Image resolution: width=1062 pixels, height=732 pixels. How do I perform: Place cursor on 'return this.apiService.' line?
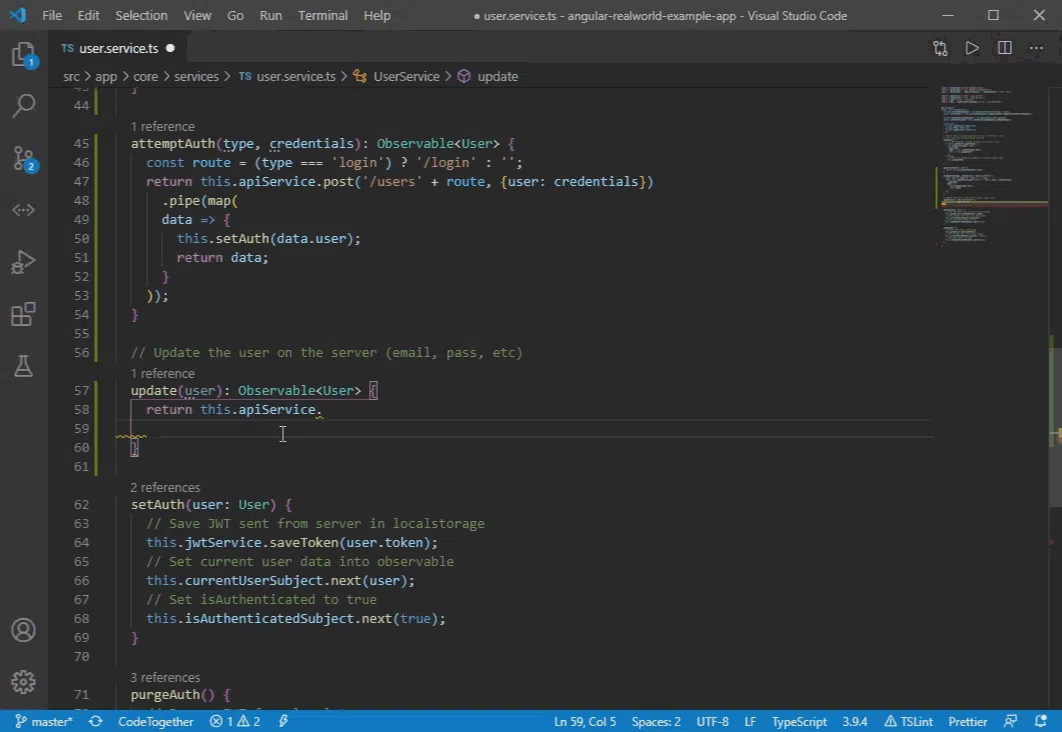pyautogui.click(x=234, y=410)
